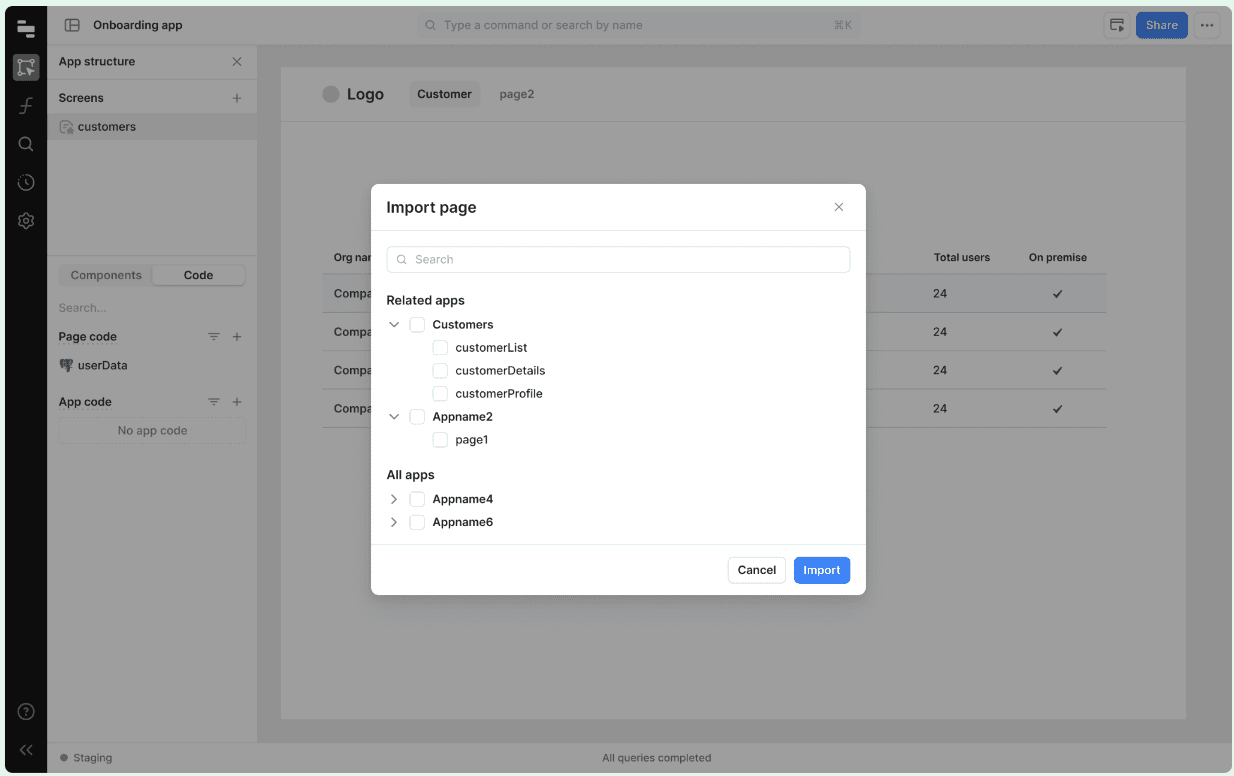The image size is (1234, 776).
Task: Open the preview app icon in header
Action: pos(1117,24)
